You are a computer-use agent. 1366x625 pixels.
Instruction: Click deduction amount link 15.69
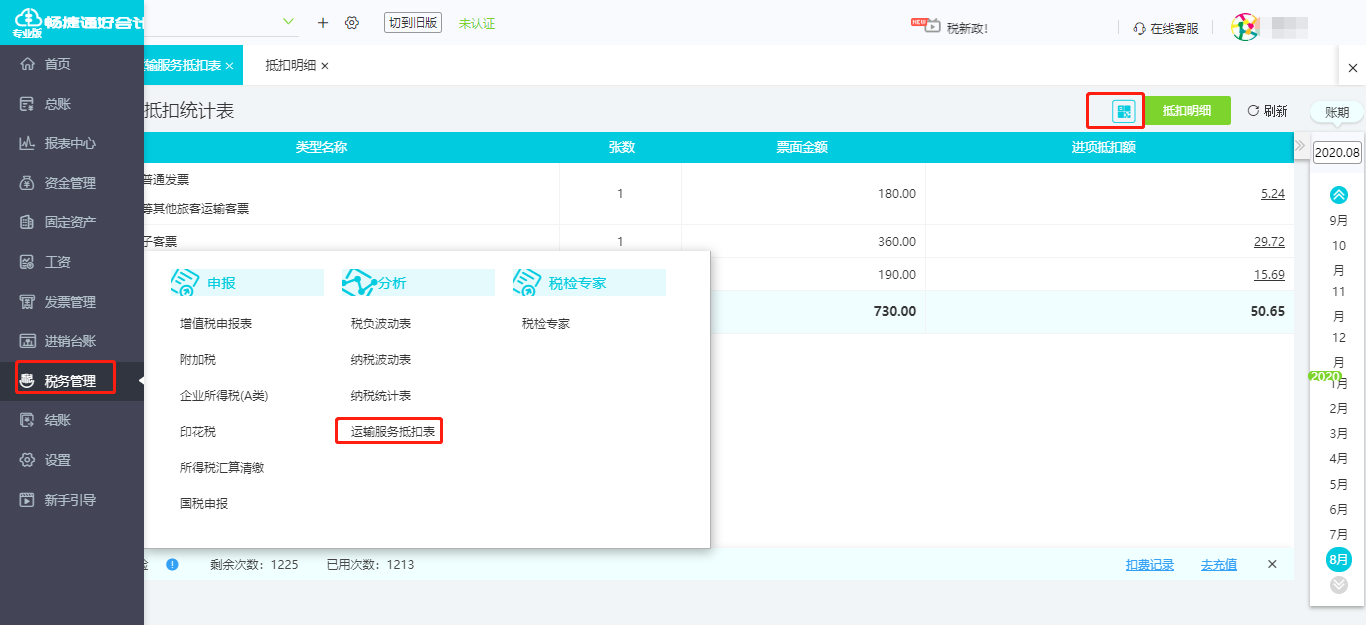tap(1269, 275)
